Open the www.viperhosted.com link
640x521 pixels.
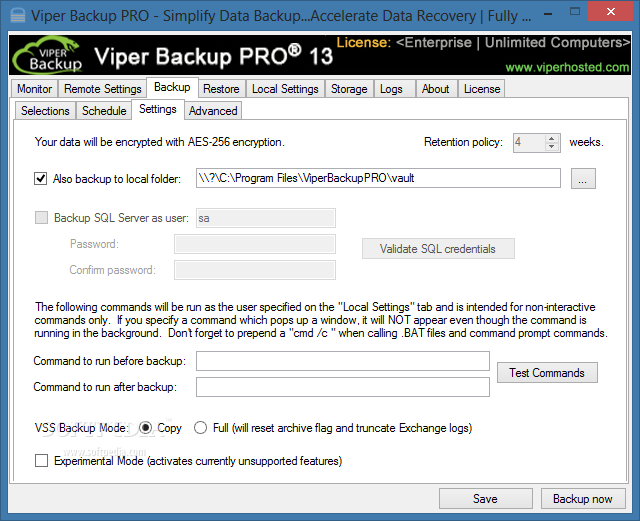pos(567,67)
